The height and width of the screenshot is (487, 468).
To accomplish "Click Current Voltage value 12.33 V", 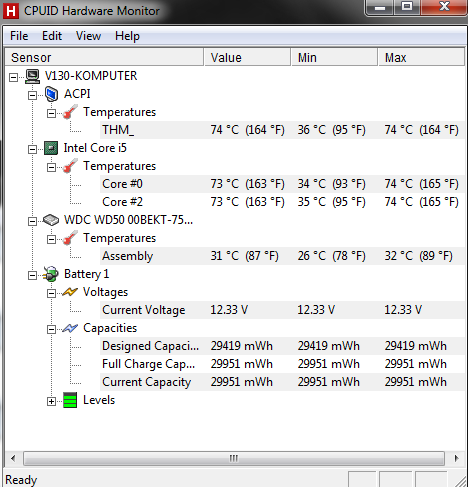I will click(229, 310).
